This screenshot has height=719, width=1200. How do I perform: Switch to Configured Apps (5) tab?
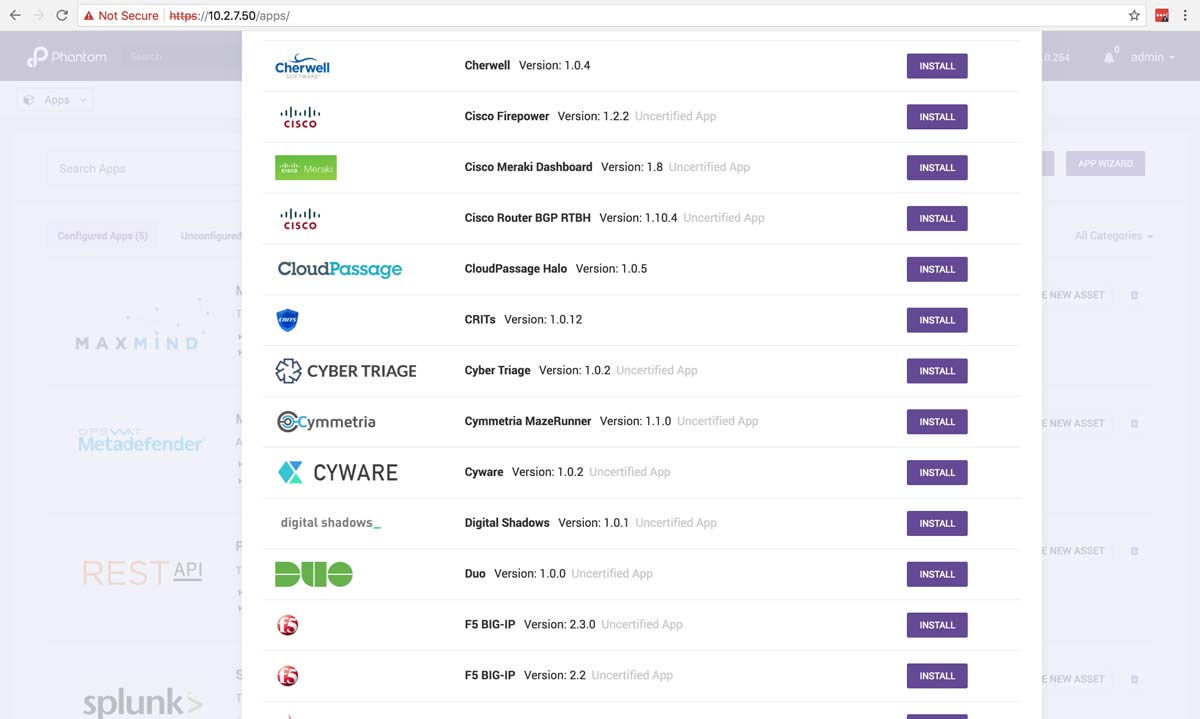point(102,236)
